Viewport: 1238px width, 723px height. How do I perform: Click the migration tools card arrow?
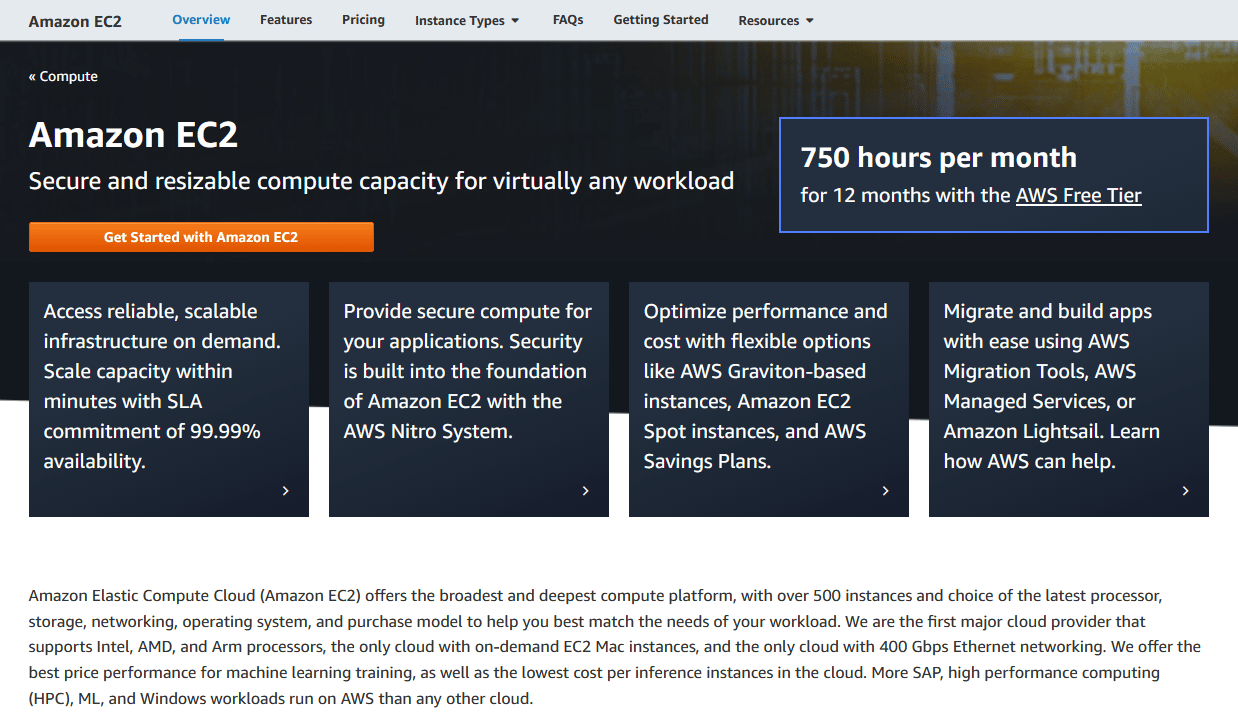tap(1185, 490)
